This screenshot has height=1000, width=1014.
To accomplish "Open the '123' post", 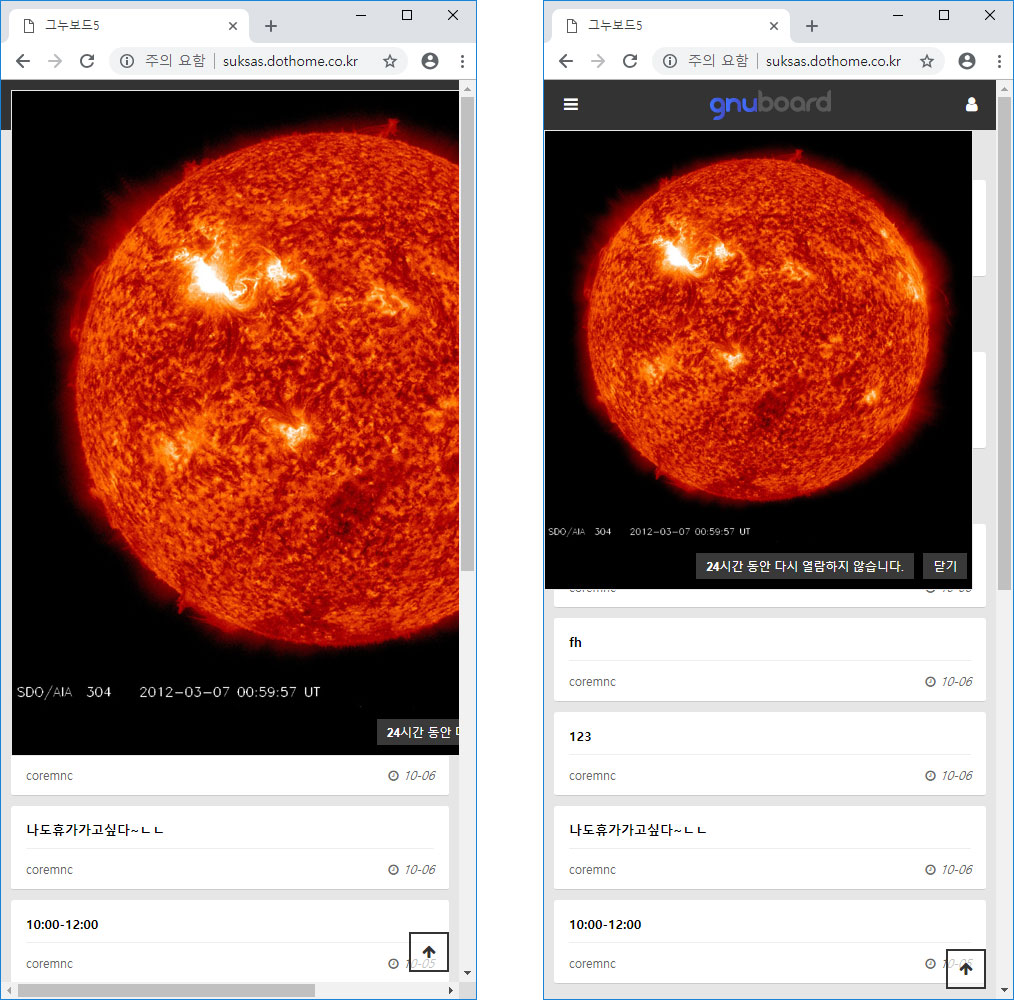I will coord(580,737).
